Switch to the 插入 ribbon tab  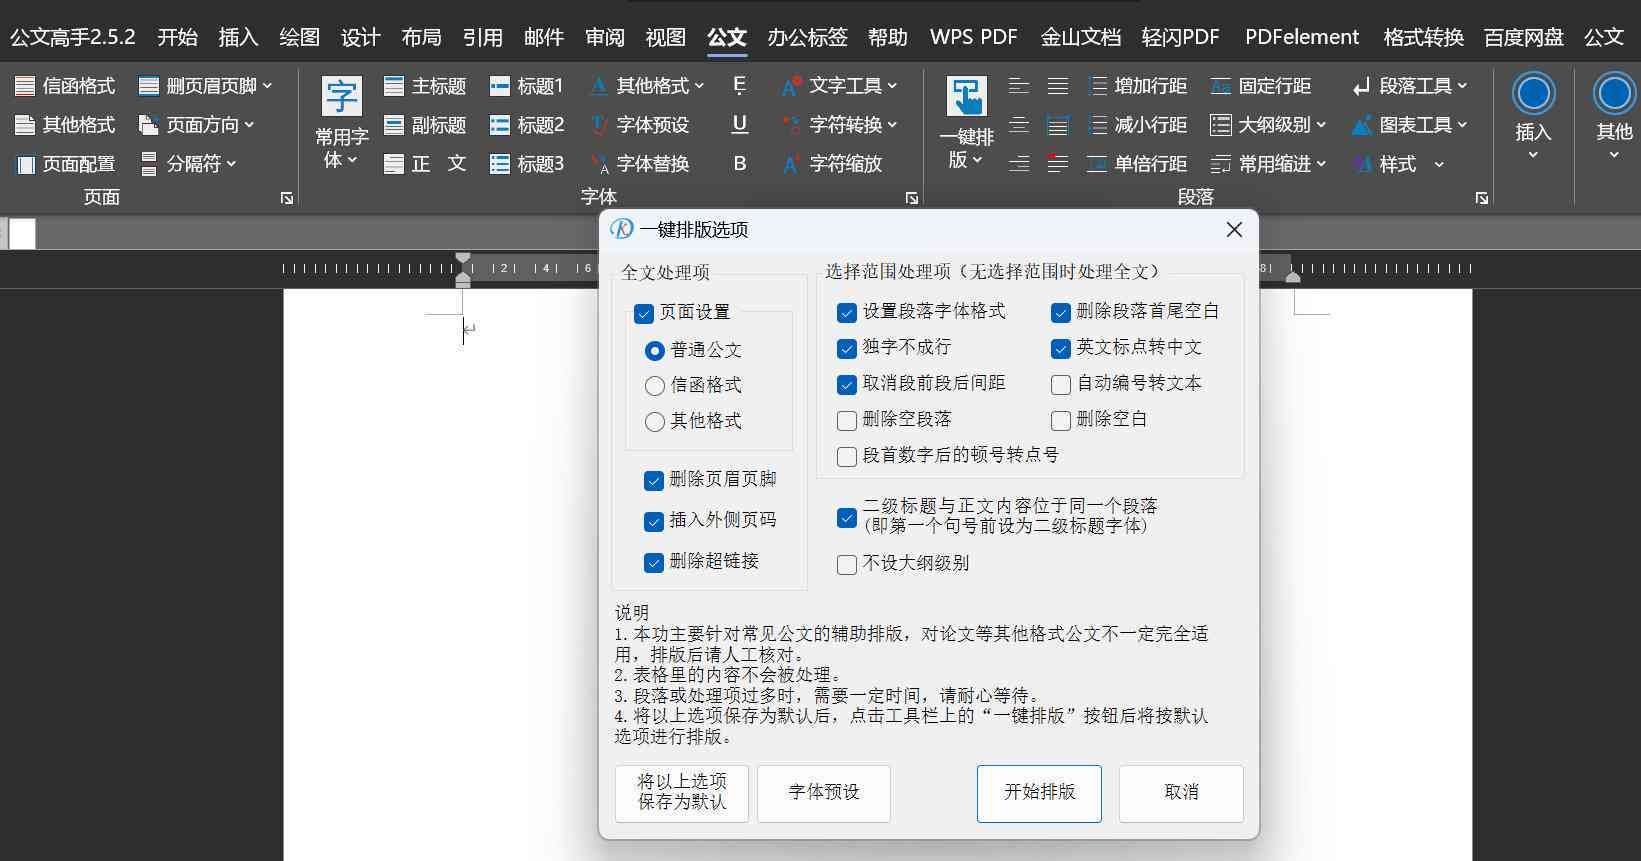(238, 37)
